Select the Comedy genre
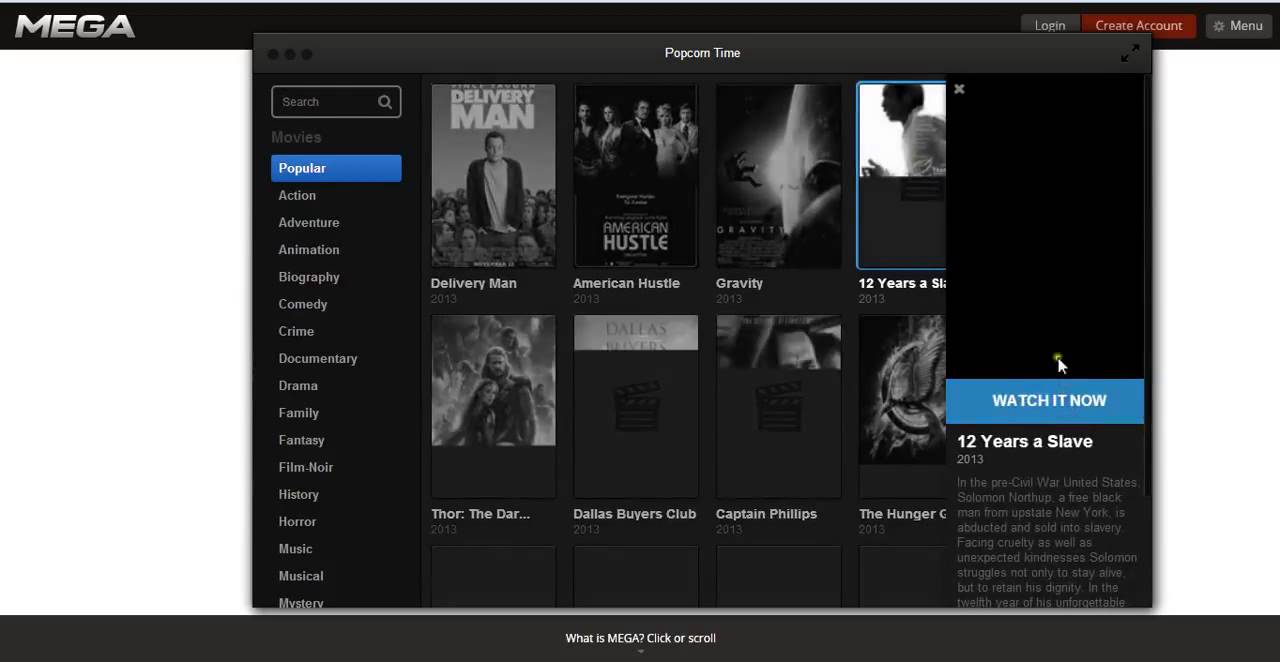This screenshot has height=662, width=1280. 303,304
